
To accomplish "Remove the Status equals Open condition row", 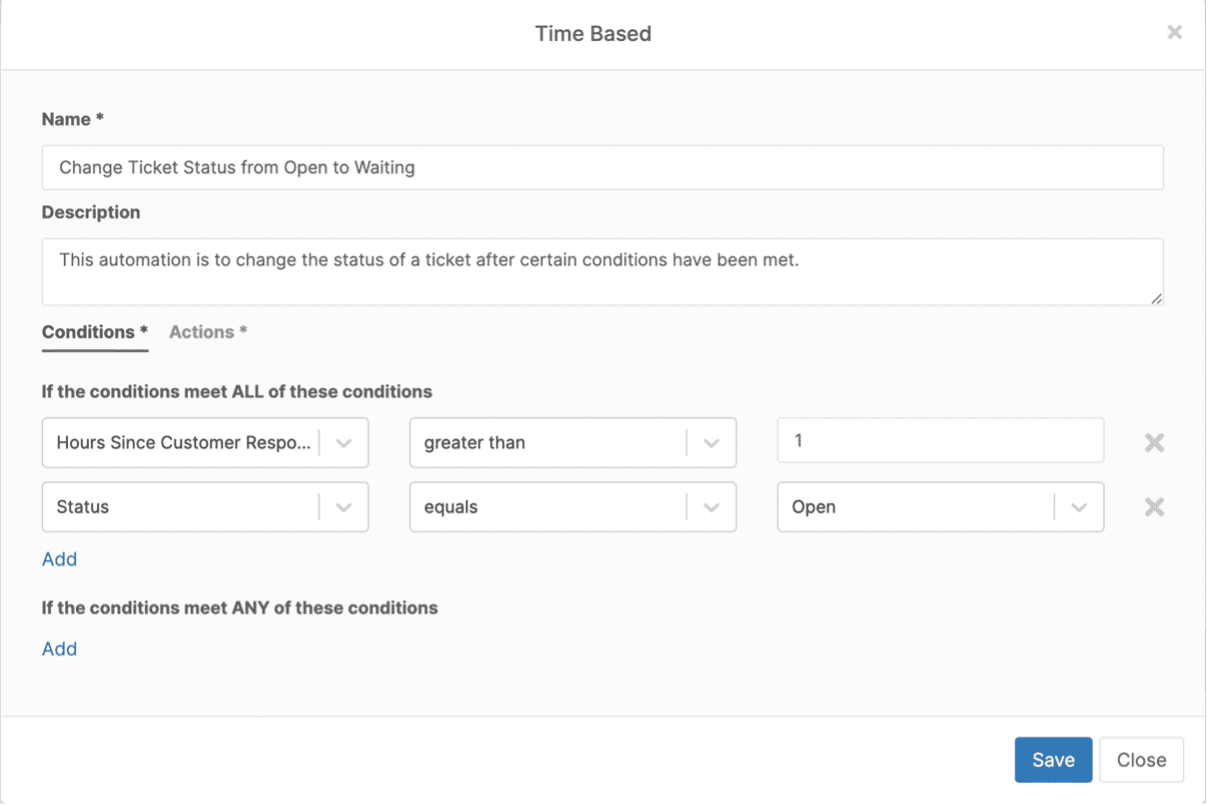I will (1153, 507).
